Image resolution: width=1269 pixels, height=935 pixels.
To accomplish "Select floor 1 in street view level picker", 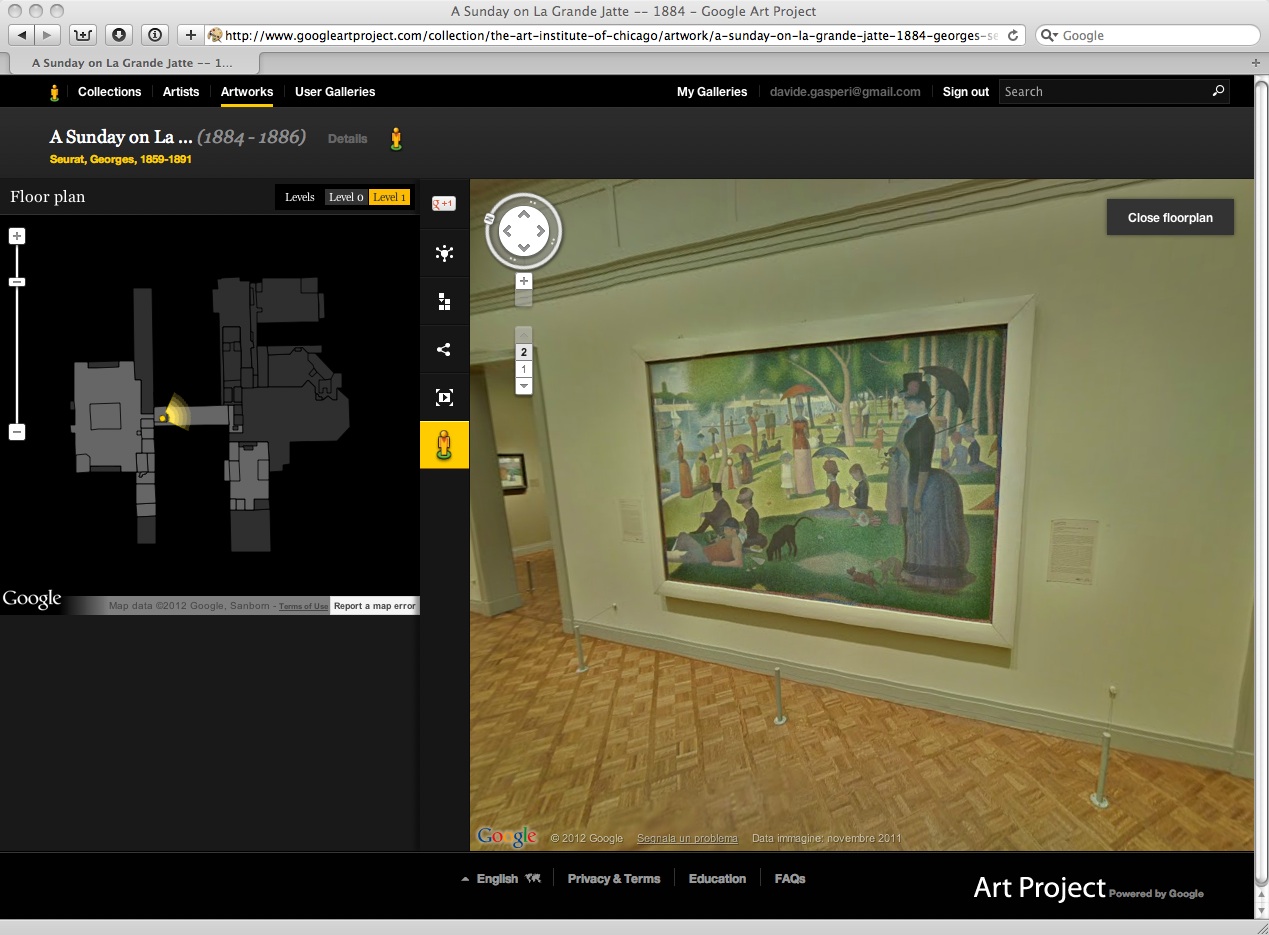I will coord(523,369).
